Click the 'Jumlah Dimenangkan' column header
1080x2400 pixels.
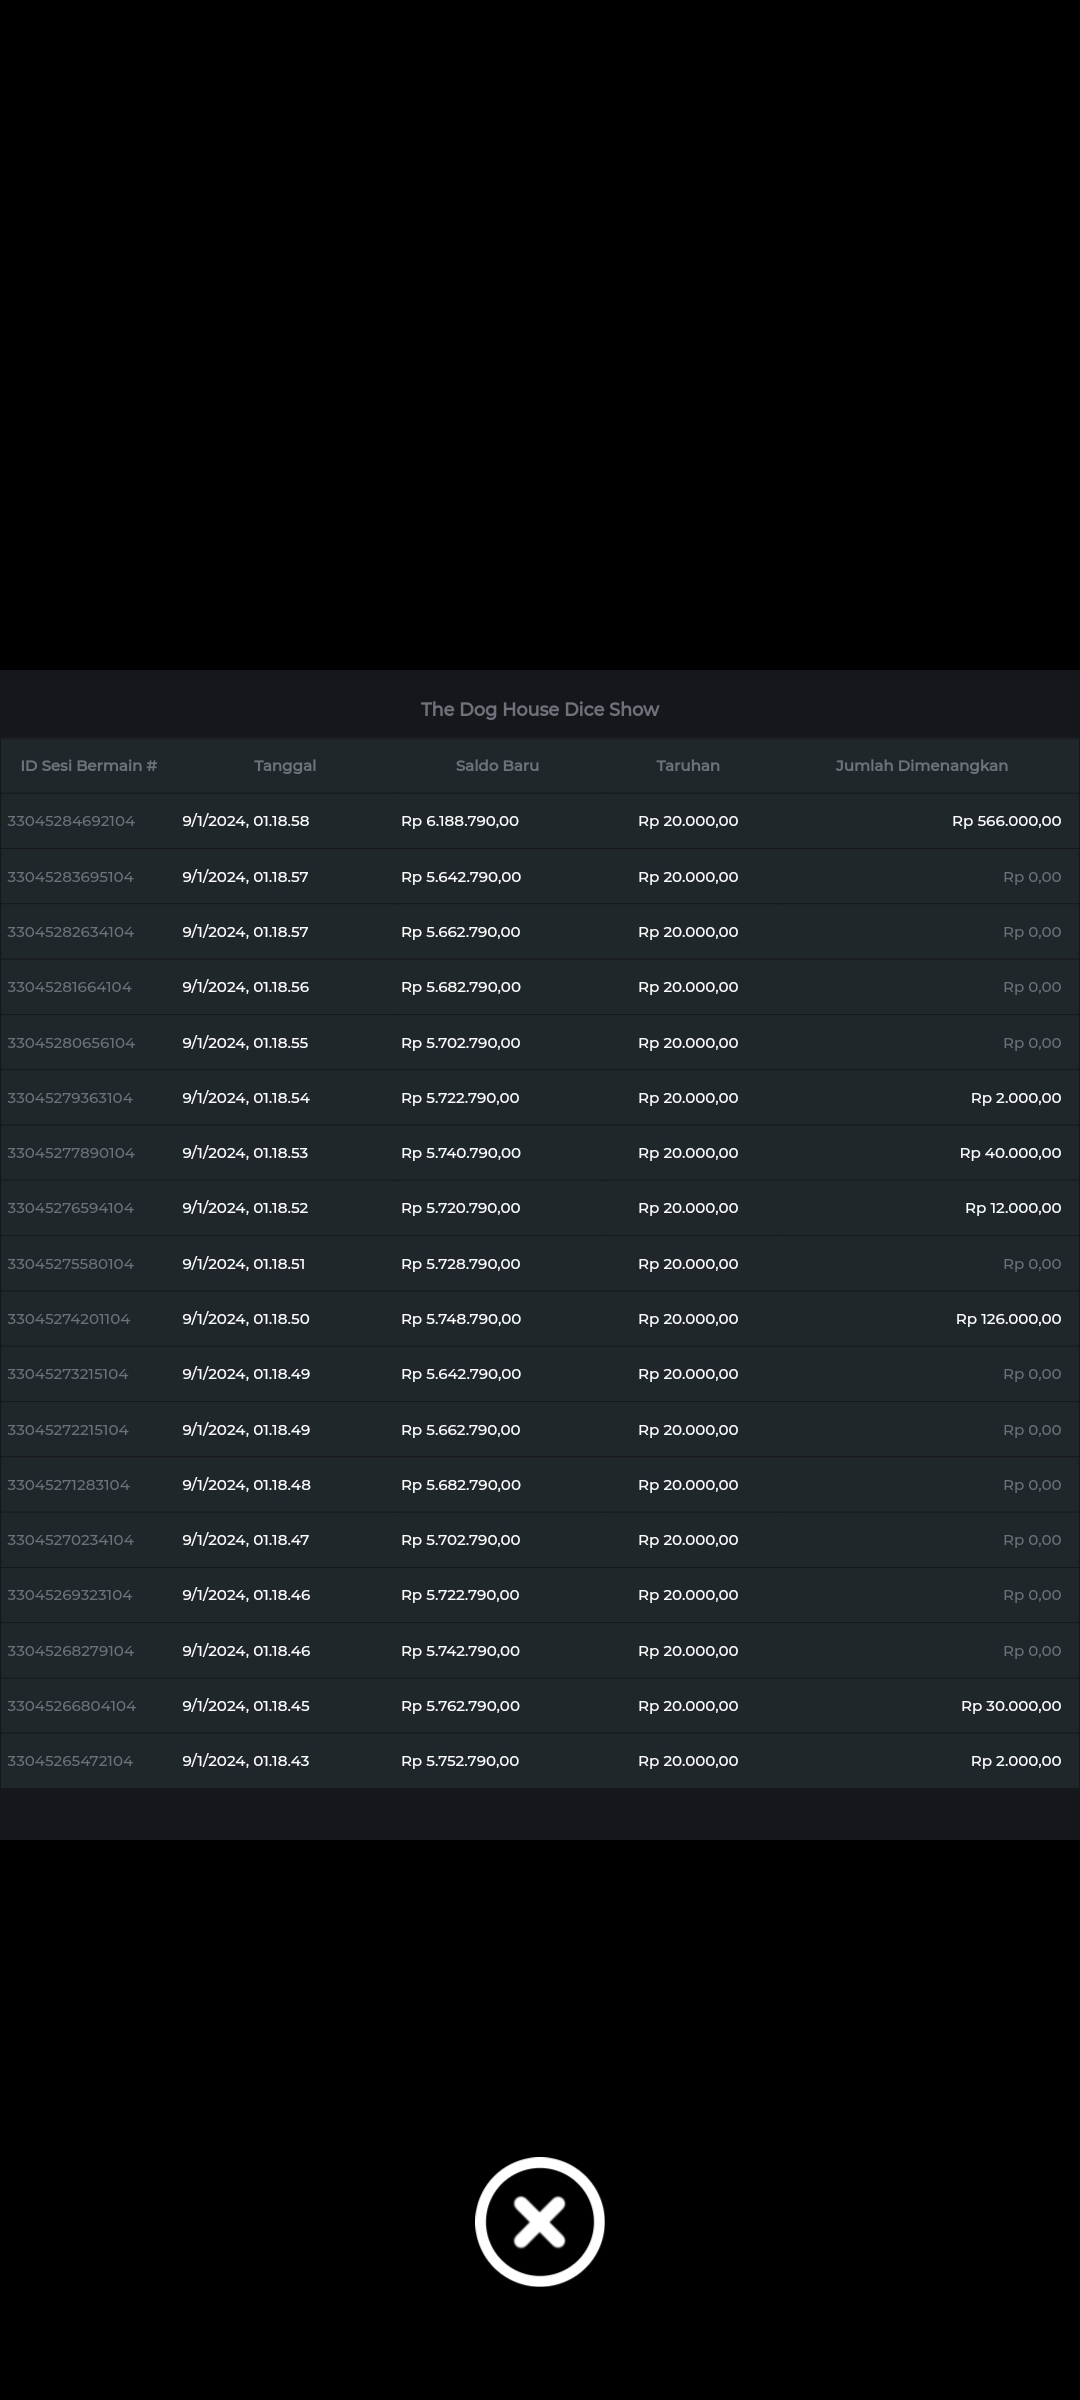coord(921,766)
